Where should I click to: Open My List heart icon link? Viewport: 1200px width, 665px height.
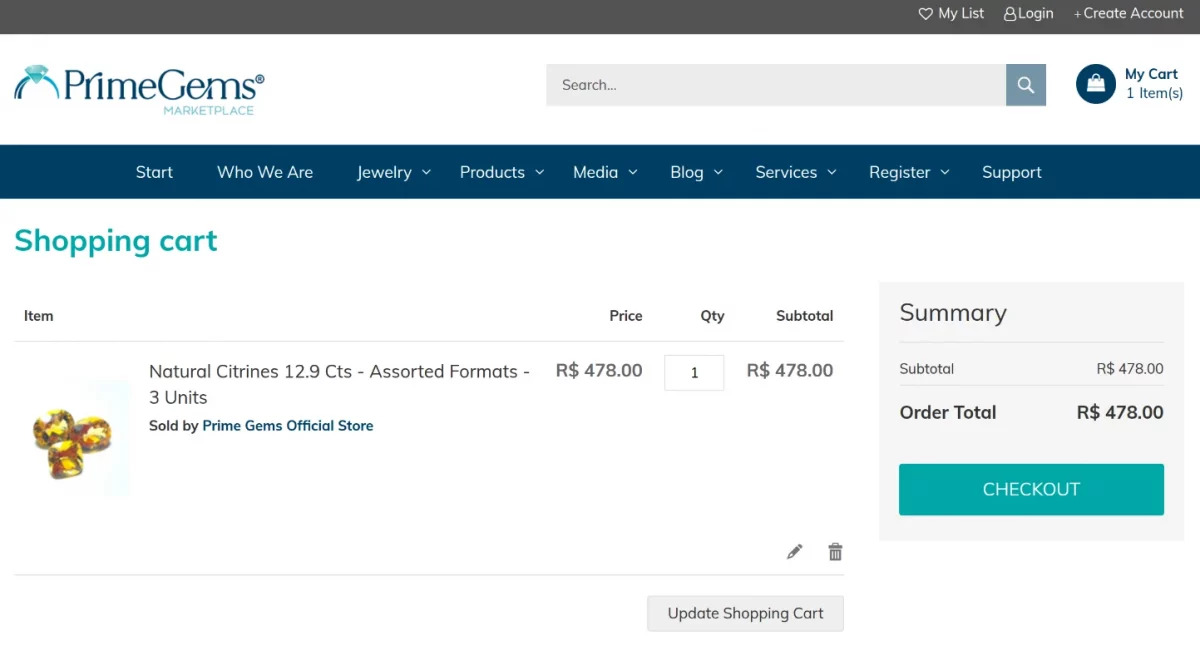(951, 13)
